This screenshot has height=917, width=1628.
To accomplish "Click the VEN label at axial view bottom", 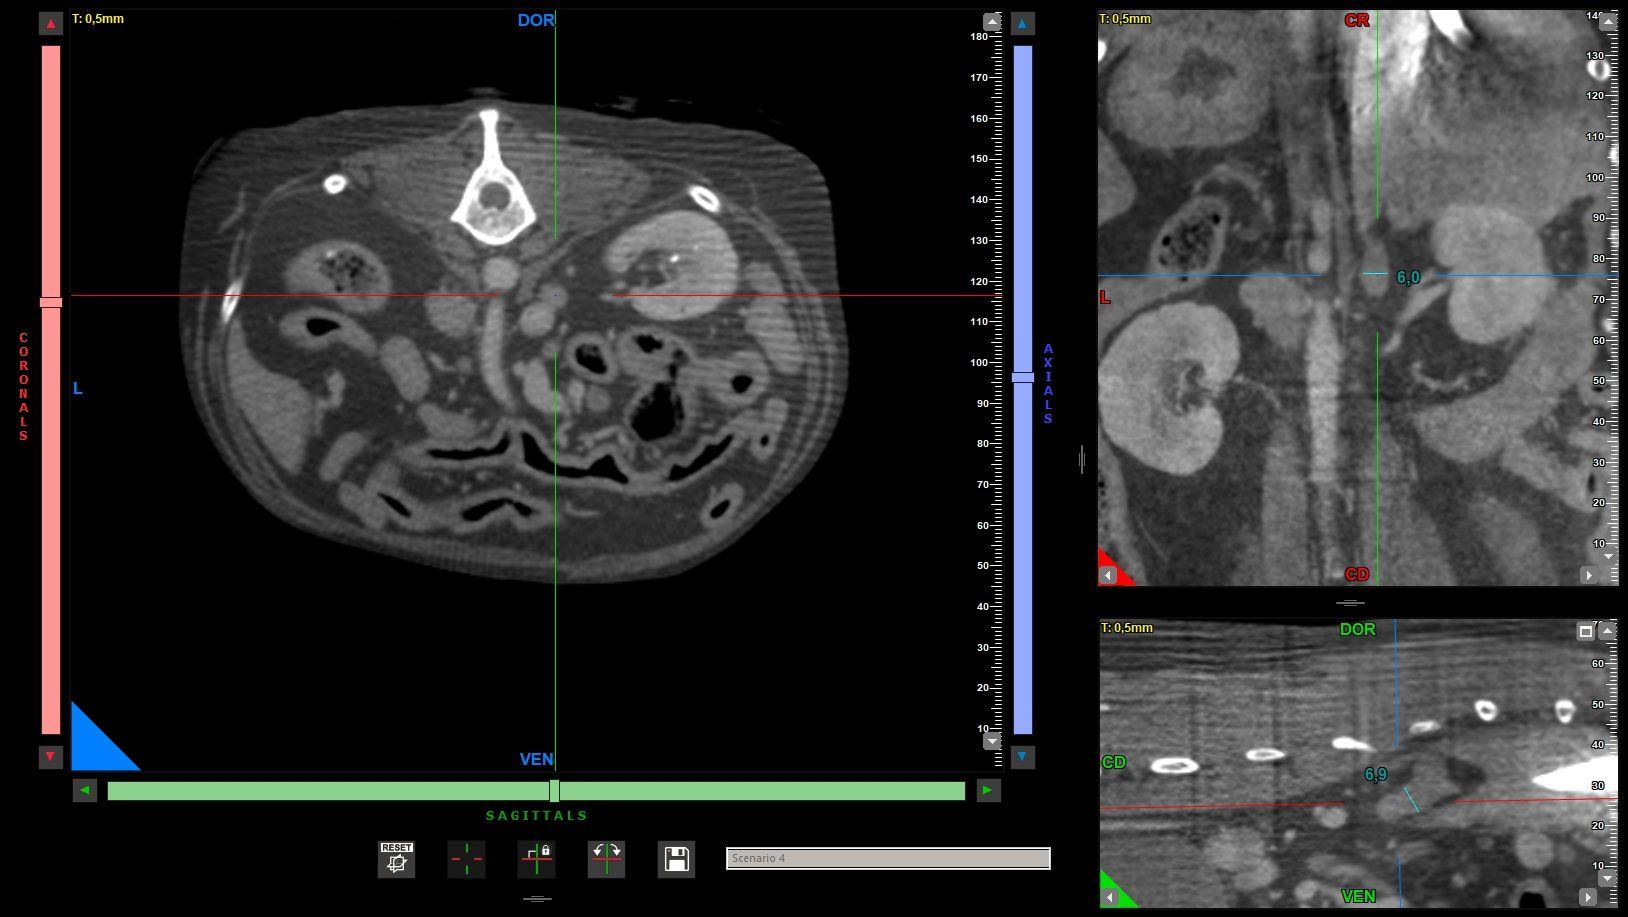I will (x=536, y=759).
